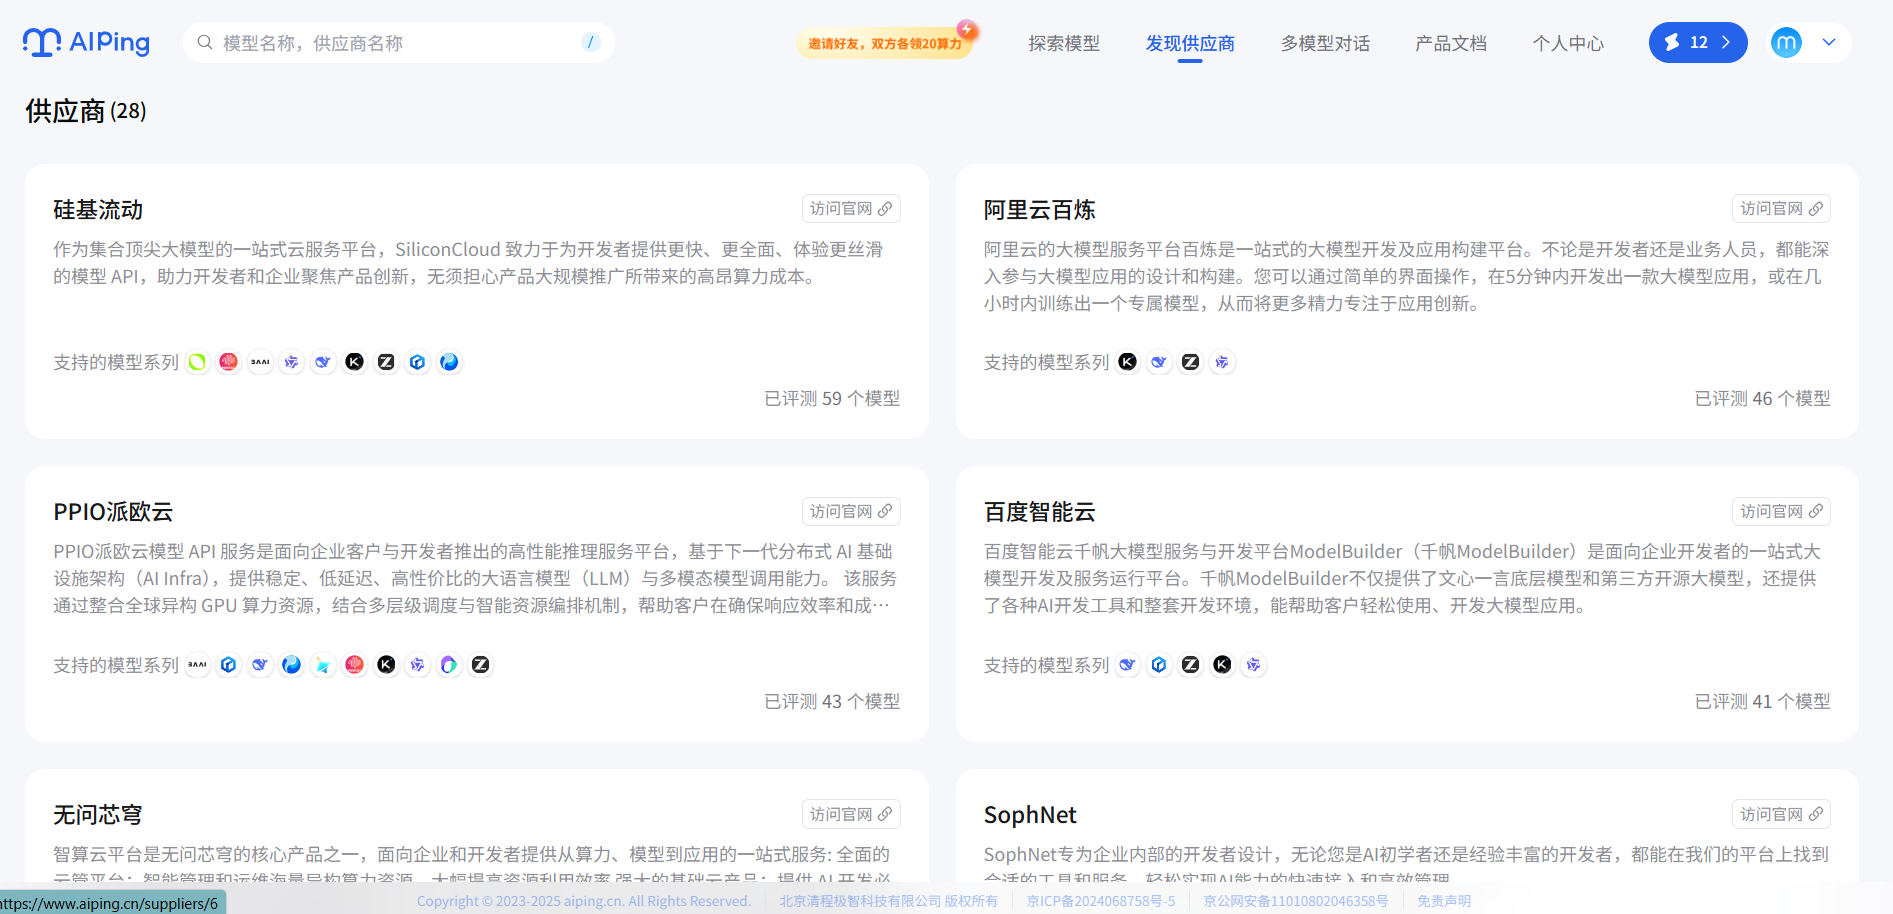The height and width of the screenshot is (914, 1893).
Task: Click the Zhipu Z icon under 硅基流动
Action: (386, 362)
